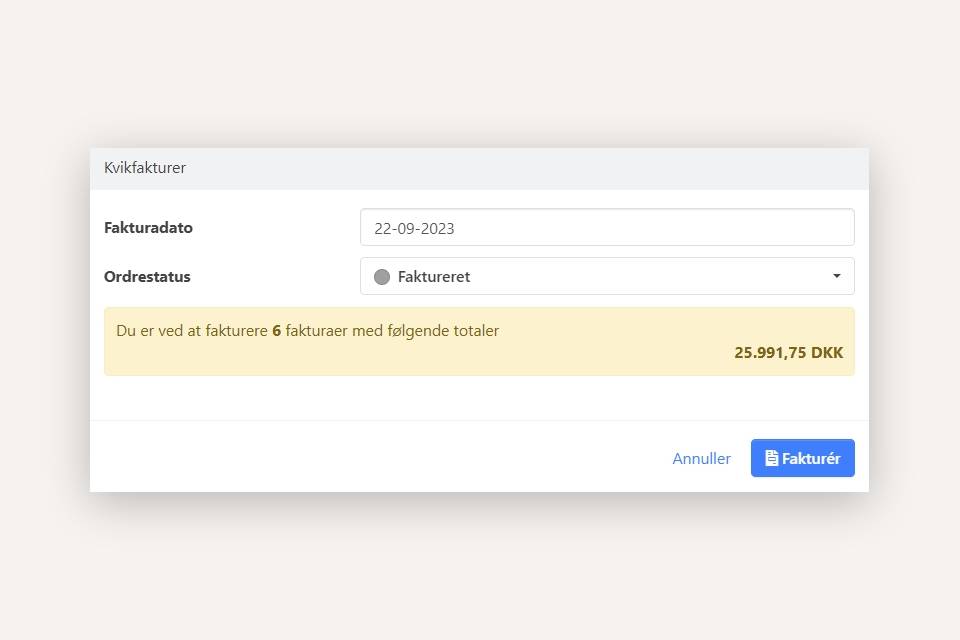Focus the Fakturadato date input field
The height and width of the screenshot is (640, 960).
[606, 227]
